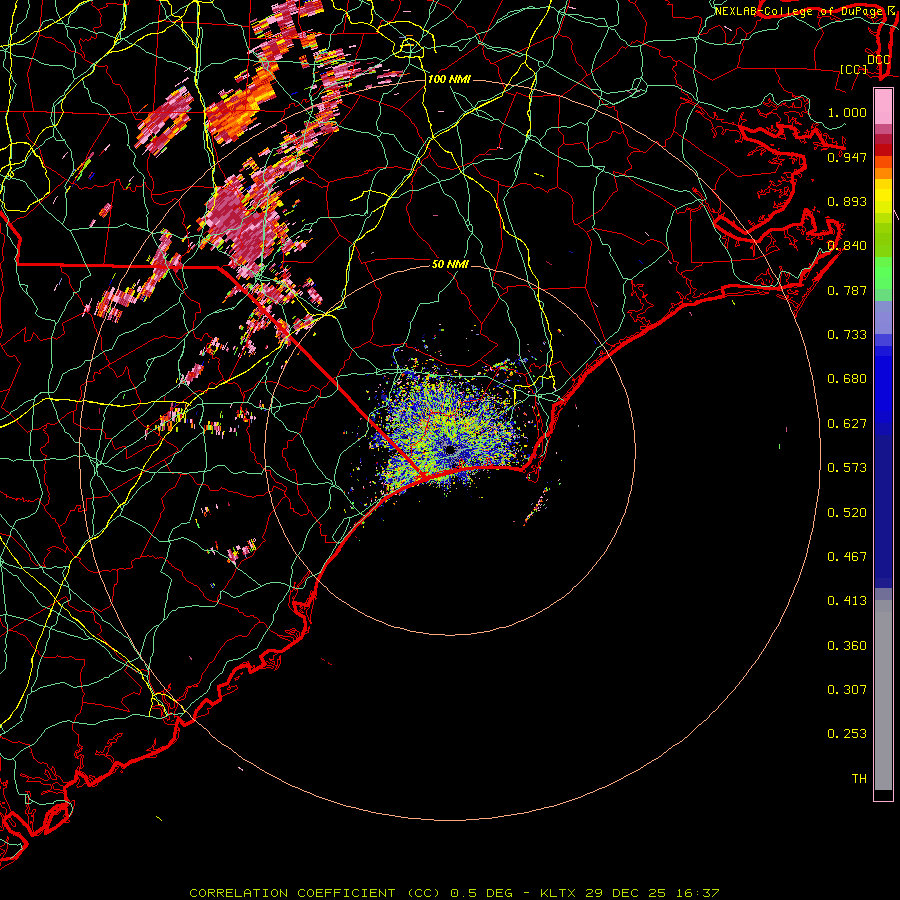Pick the light pink band on color bar
The width and height of the screenshot is (900, 900).
coord(883,106)
